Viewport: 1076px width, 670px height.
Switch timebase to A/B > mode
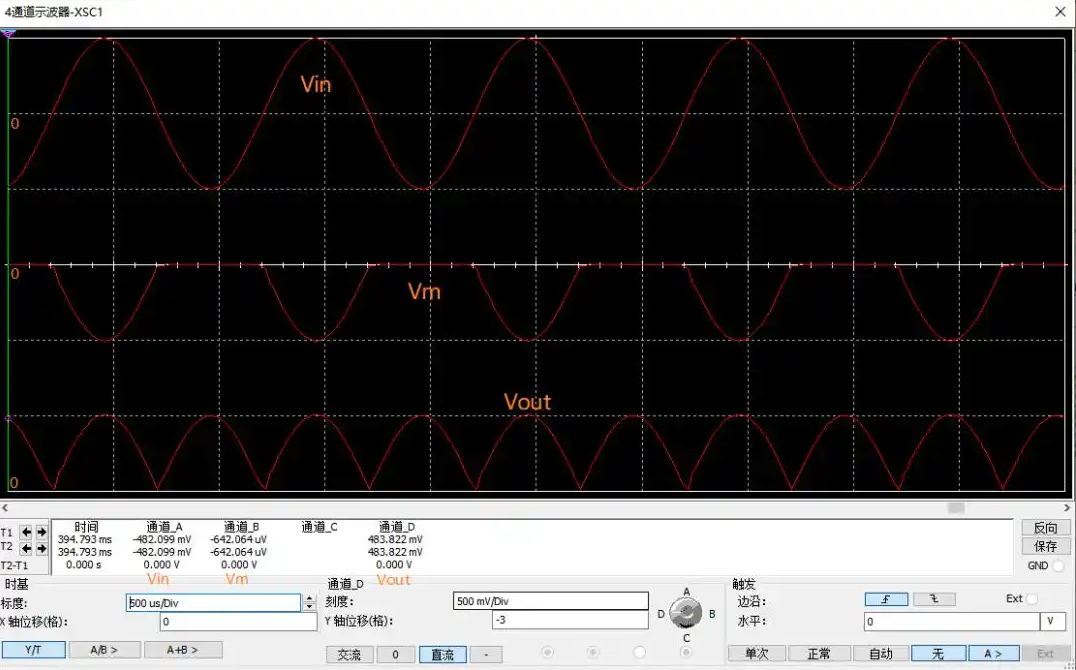pos(104,649)
